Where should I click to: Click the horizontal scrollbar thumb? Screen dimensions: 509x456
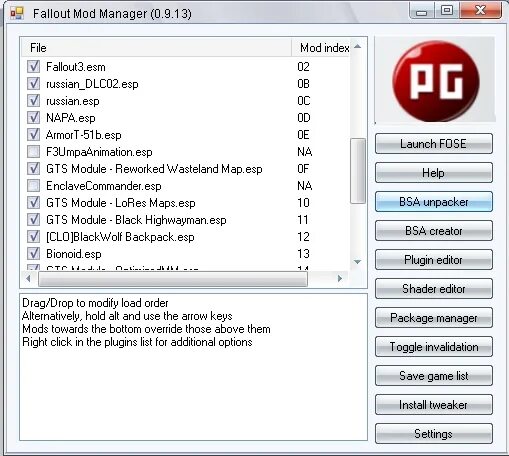coord(173,279)
